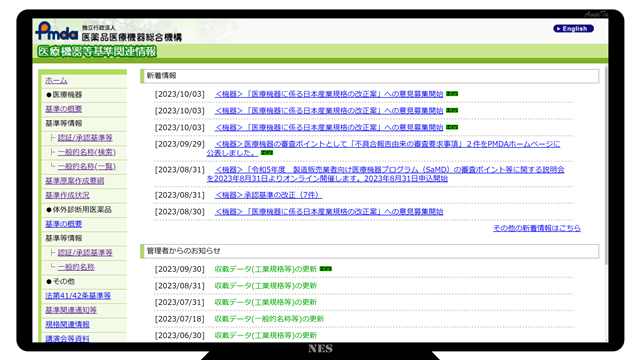The height and width of the screenshot is (360, 640).
Task: Click the ●体外診断用医薬品 sidebar heading
Action: coord(79,209)
